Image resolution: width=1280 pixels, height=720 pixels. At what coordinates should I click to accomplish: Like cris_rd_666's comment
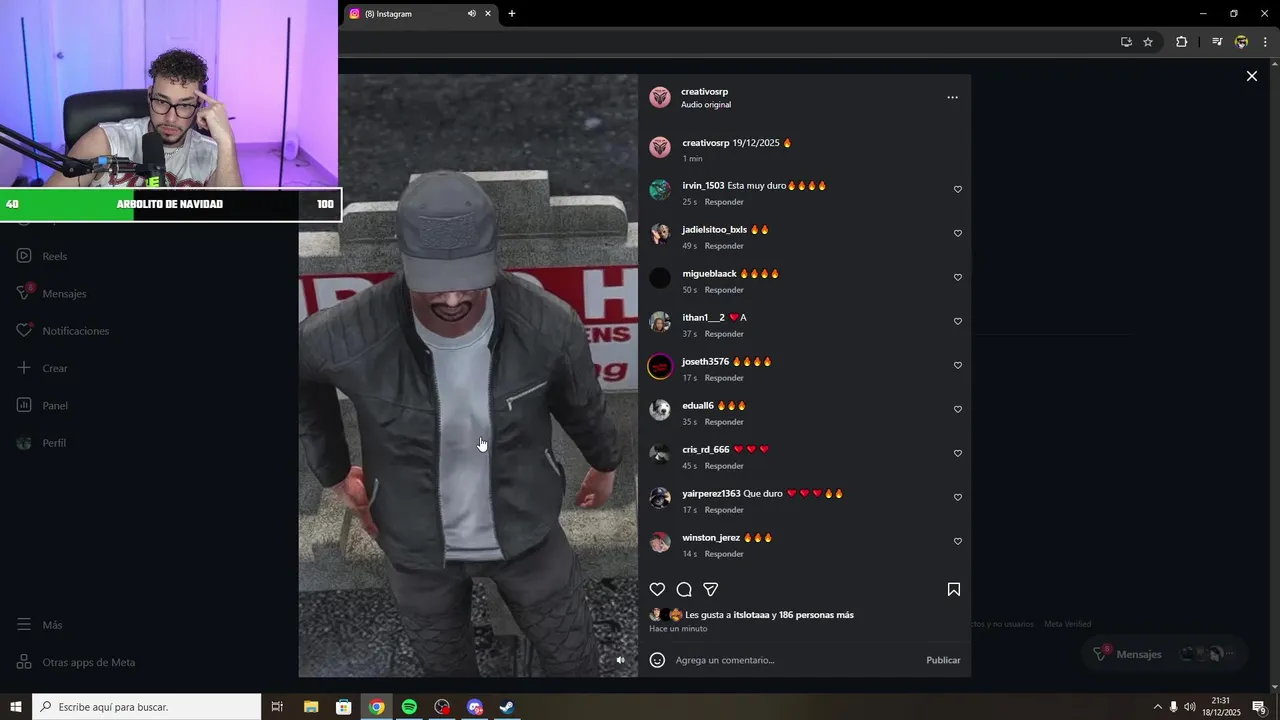coord(957,454)
